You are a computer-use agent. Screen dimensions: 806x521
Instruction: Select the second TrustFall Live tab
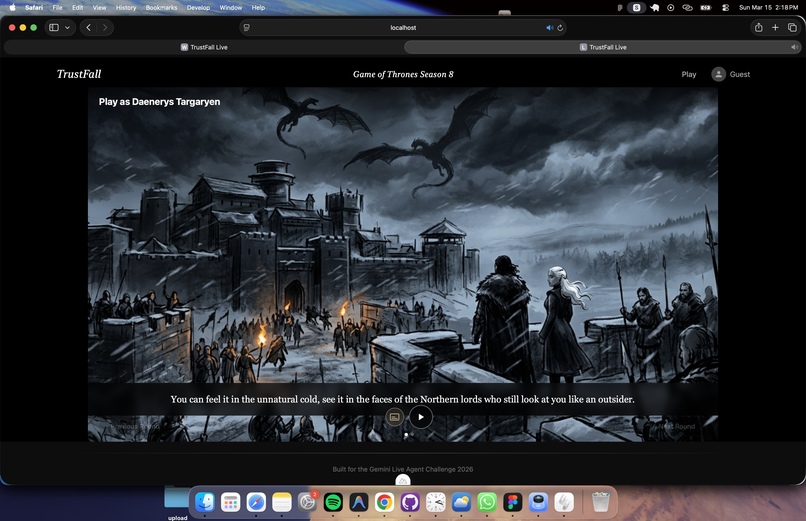coord(603,47)
